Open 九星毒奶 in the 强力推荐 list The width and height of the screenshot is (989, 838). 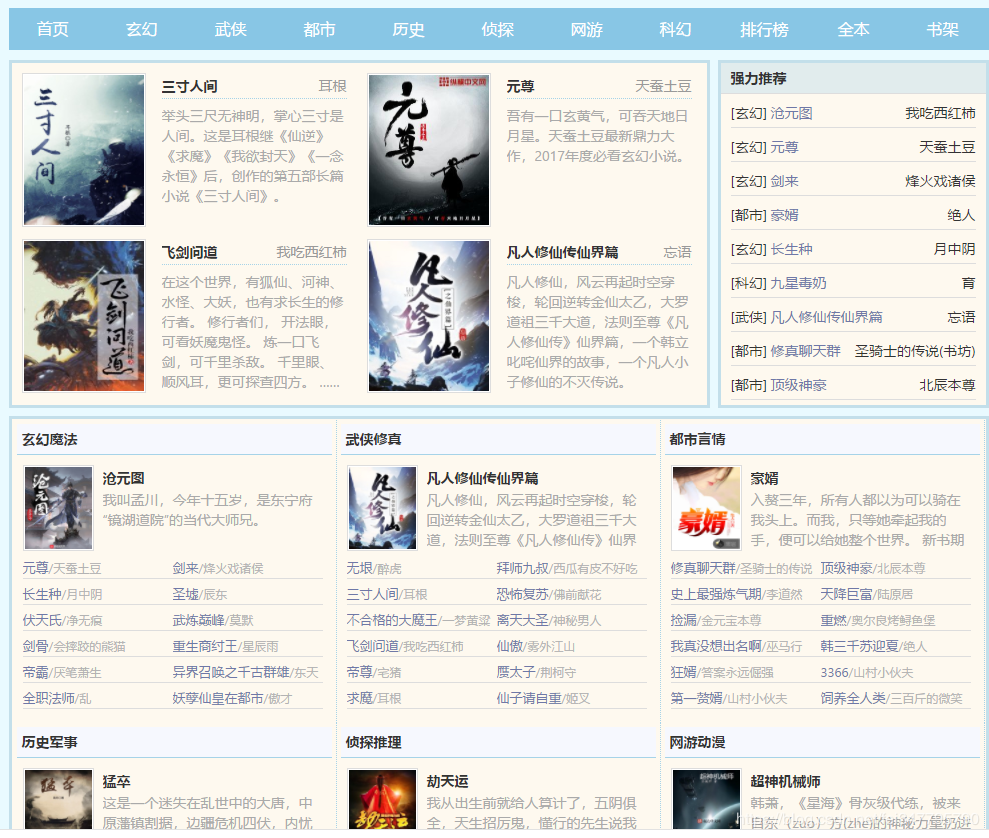pos(798,283)
